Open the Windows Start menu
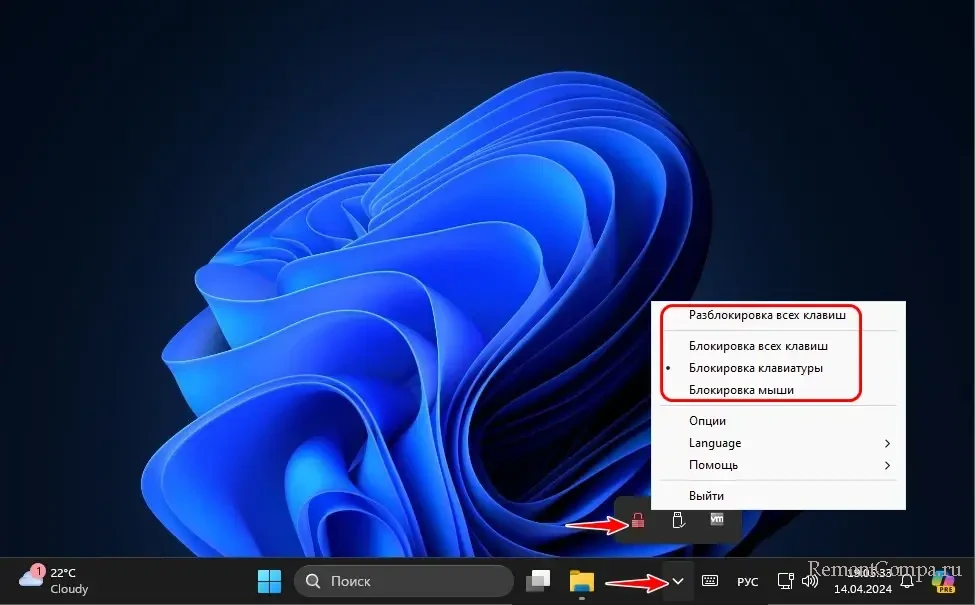The image size is (975, 605). [x=269, y=581]
